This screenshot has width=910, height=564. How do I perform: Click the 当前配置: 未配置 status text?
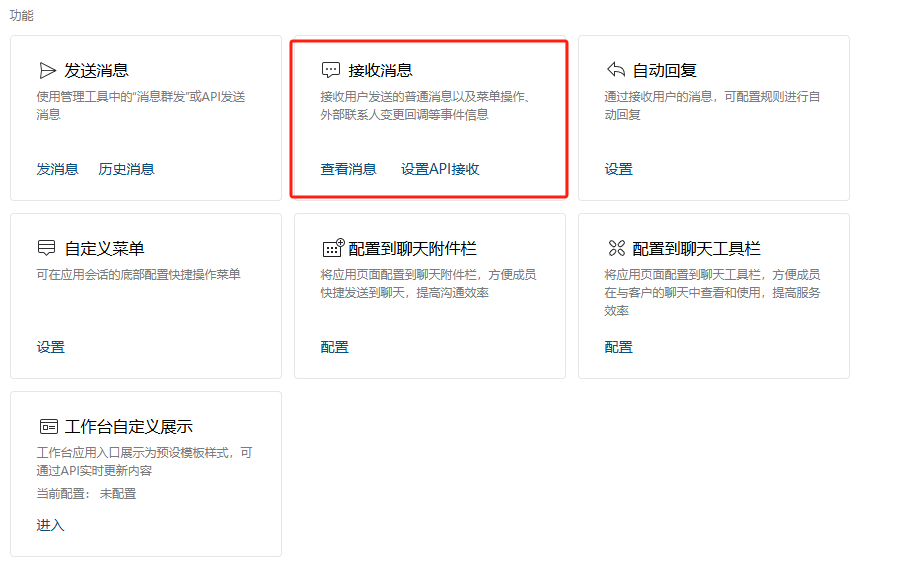(86, 494)
